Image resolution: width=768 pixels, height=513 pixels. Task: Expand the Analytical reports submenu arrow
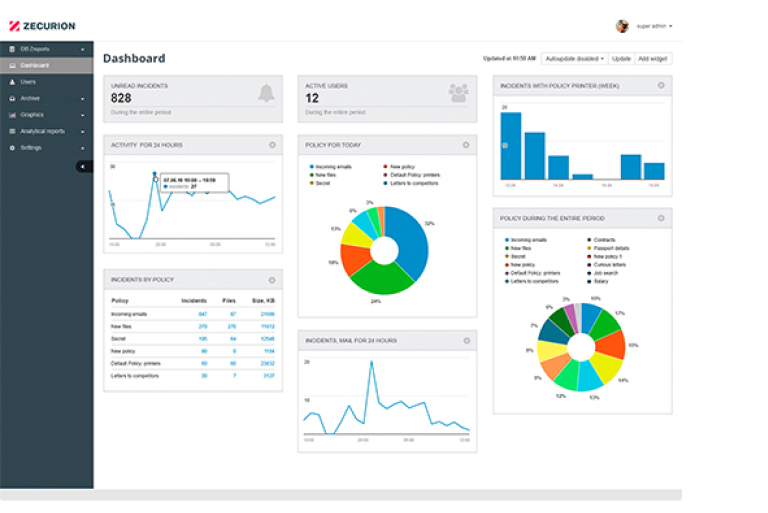(x=82, y=132)
